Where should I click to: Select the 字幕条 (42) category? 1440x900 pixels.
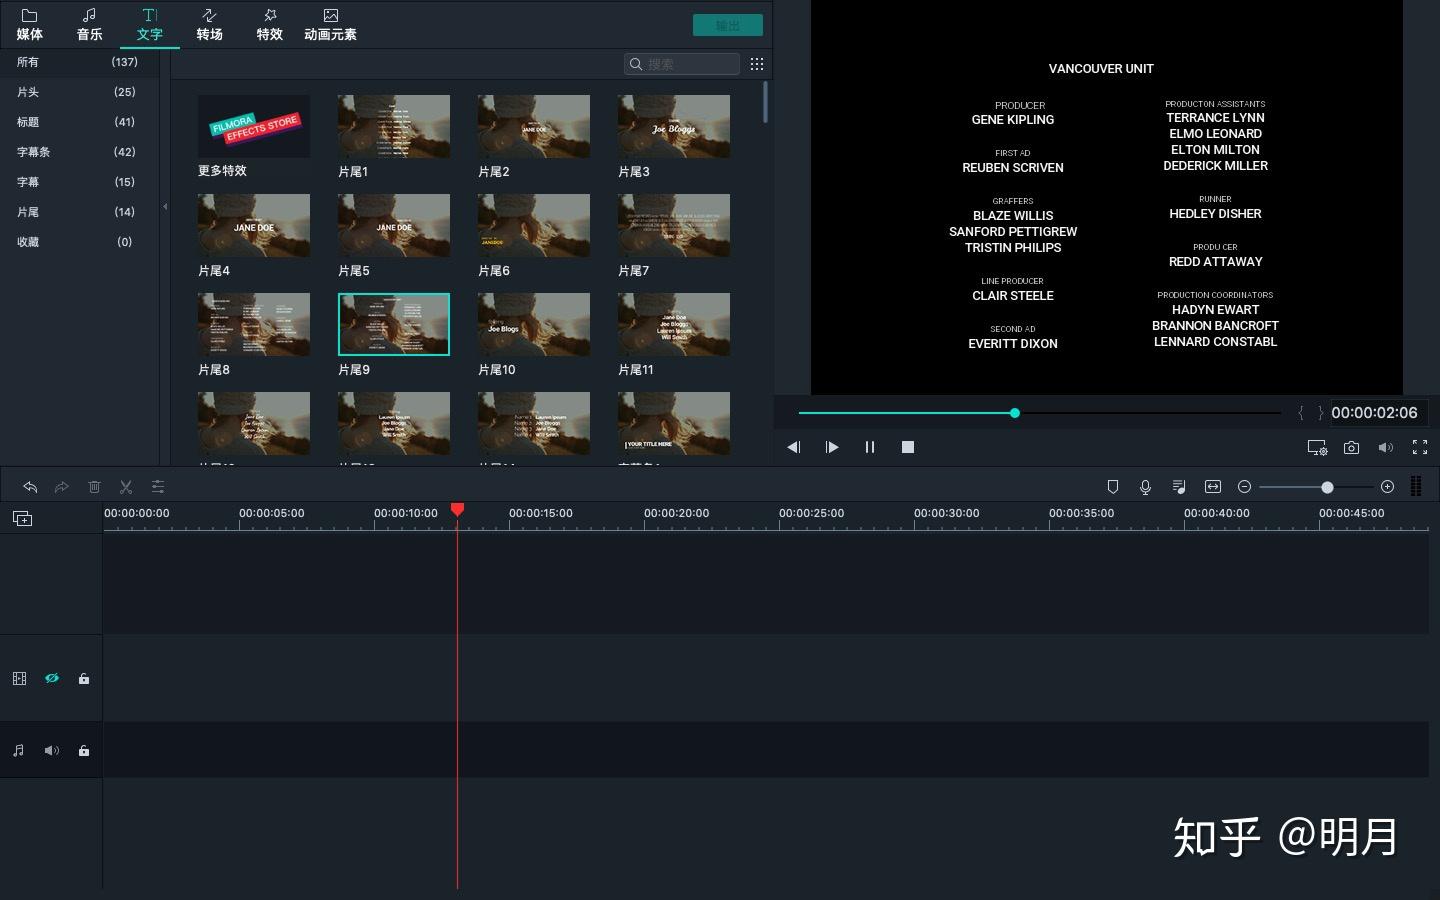(79, 152)
